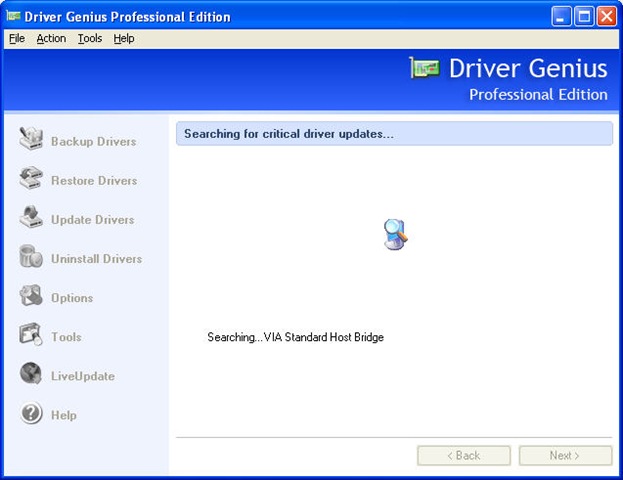Click the Driver Genius banner logo icon

(x=425, y=68)
